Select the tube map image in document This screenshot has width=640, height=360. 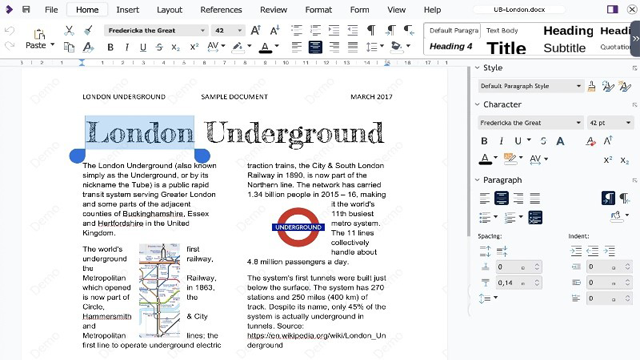click(159, 291)
